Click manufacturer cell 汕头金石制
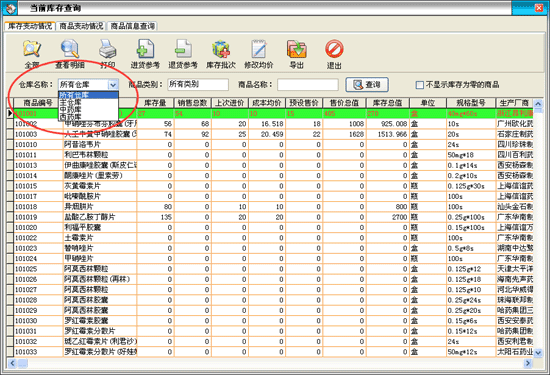This screenshot has height=375, width=550. 515,207
